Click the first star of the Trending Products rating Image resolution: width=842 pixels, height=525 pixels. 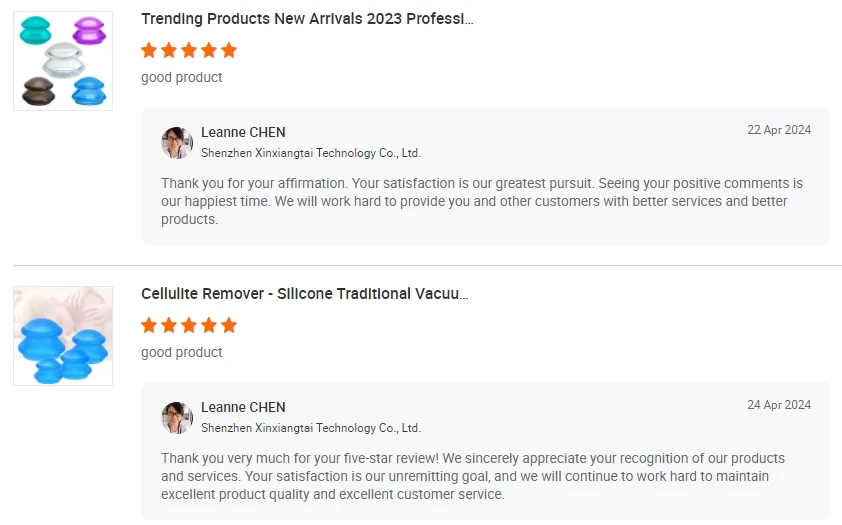149,50
